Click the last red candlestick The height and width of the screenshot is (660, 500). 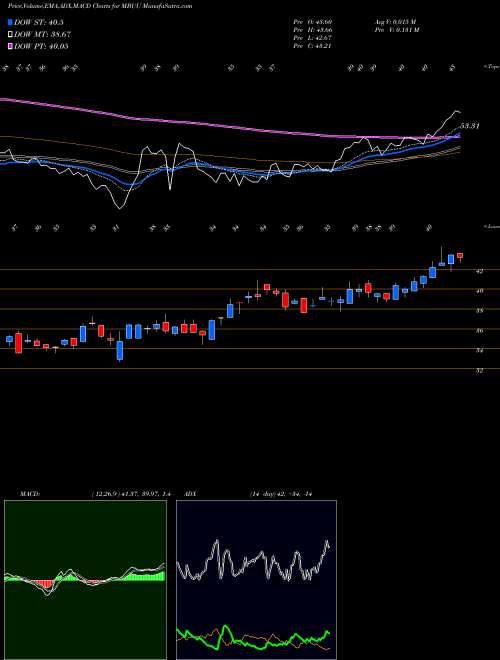(460, 256)
